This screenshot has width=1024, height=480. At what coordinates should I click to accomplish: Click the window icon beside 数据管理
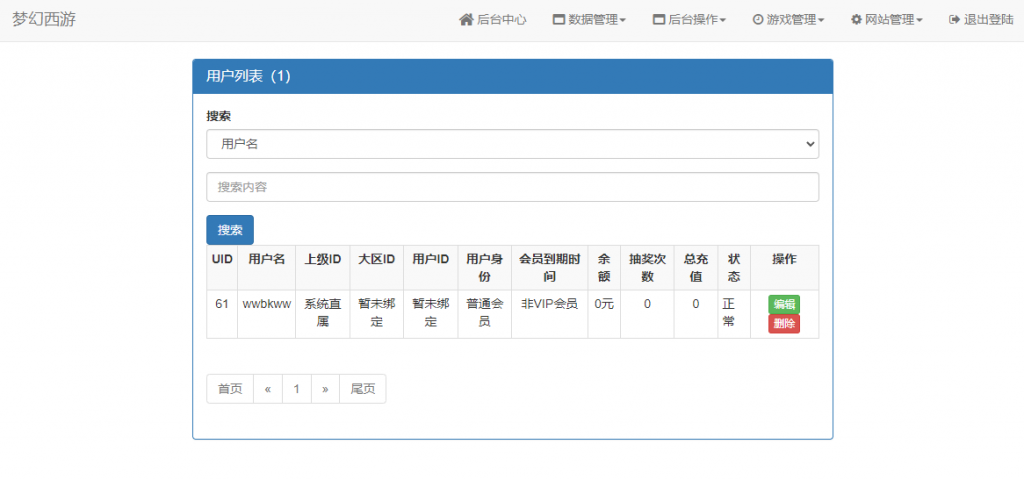pos(558,20)
